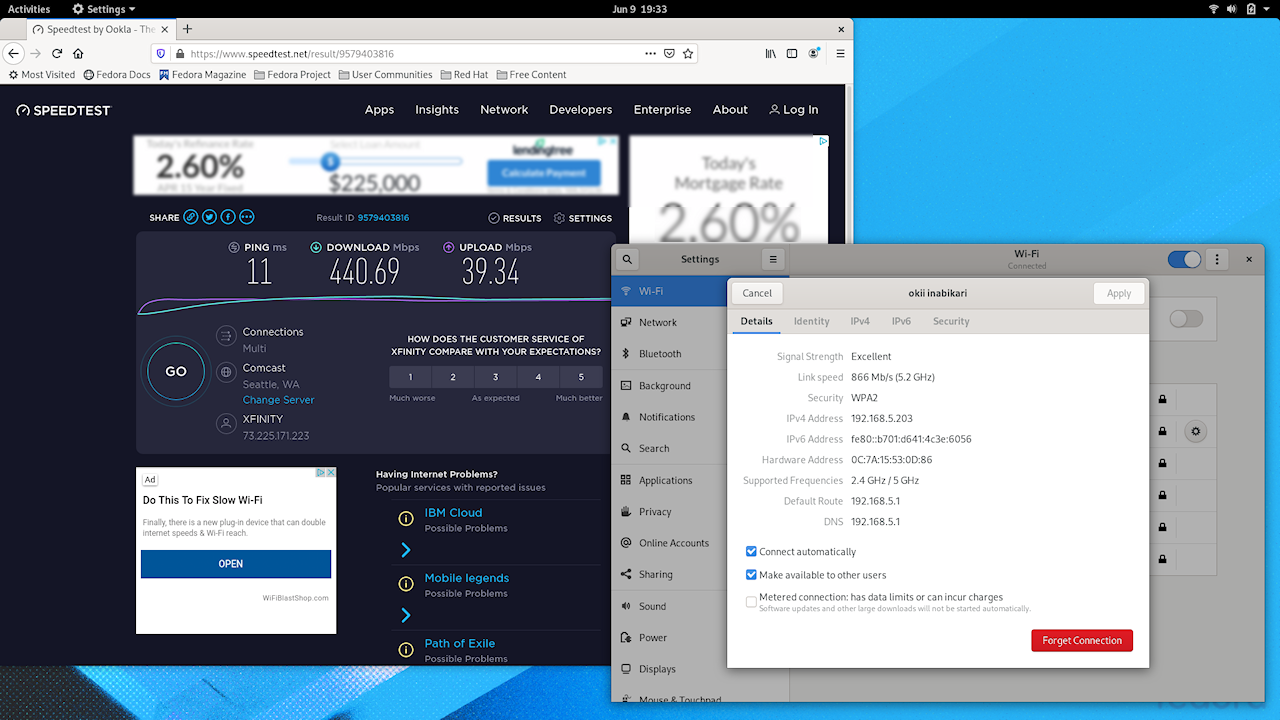Bookmark this page with the star icon
The width and height of the screenshot is (1280, 720).
(x=688, y=53)
